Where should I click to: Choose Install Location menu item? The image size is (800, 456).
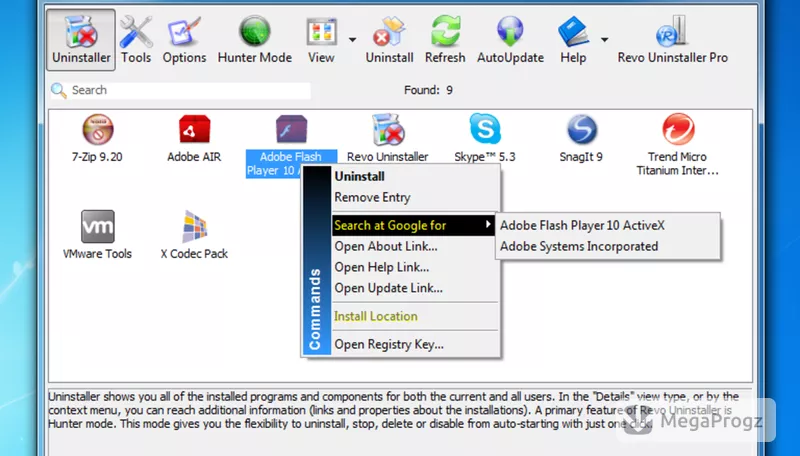point(414,316)
